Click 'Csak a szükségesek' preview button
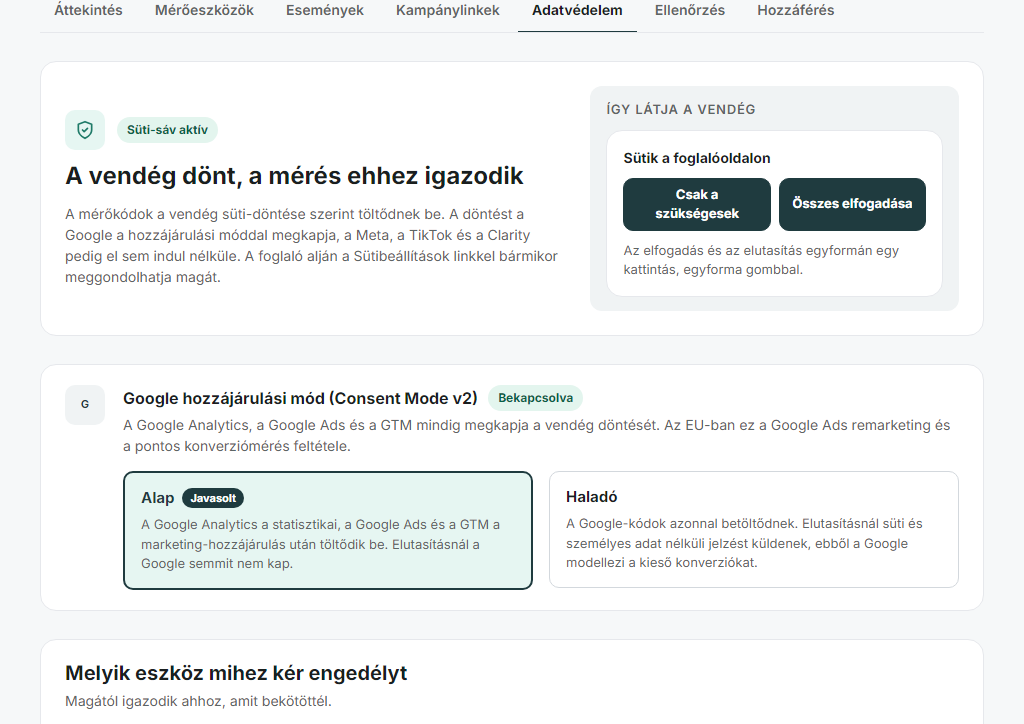This screenshot has height=724, width=1024. [697, 204]
